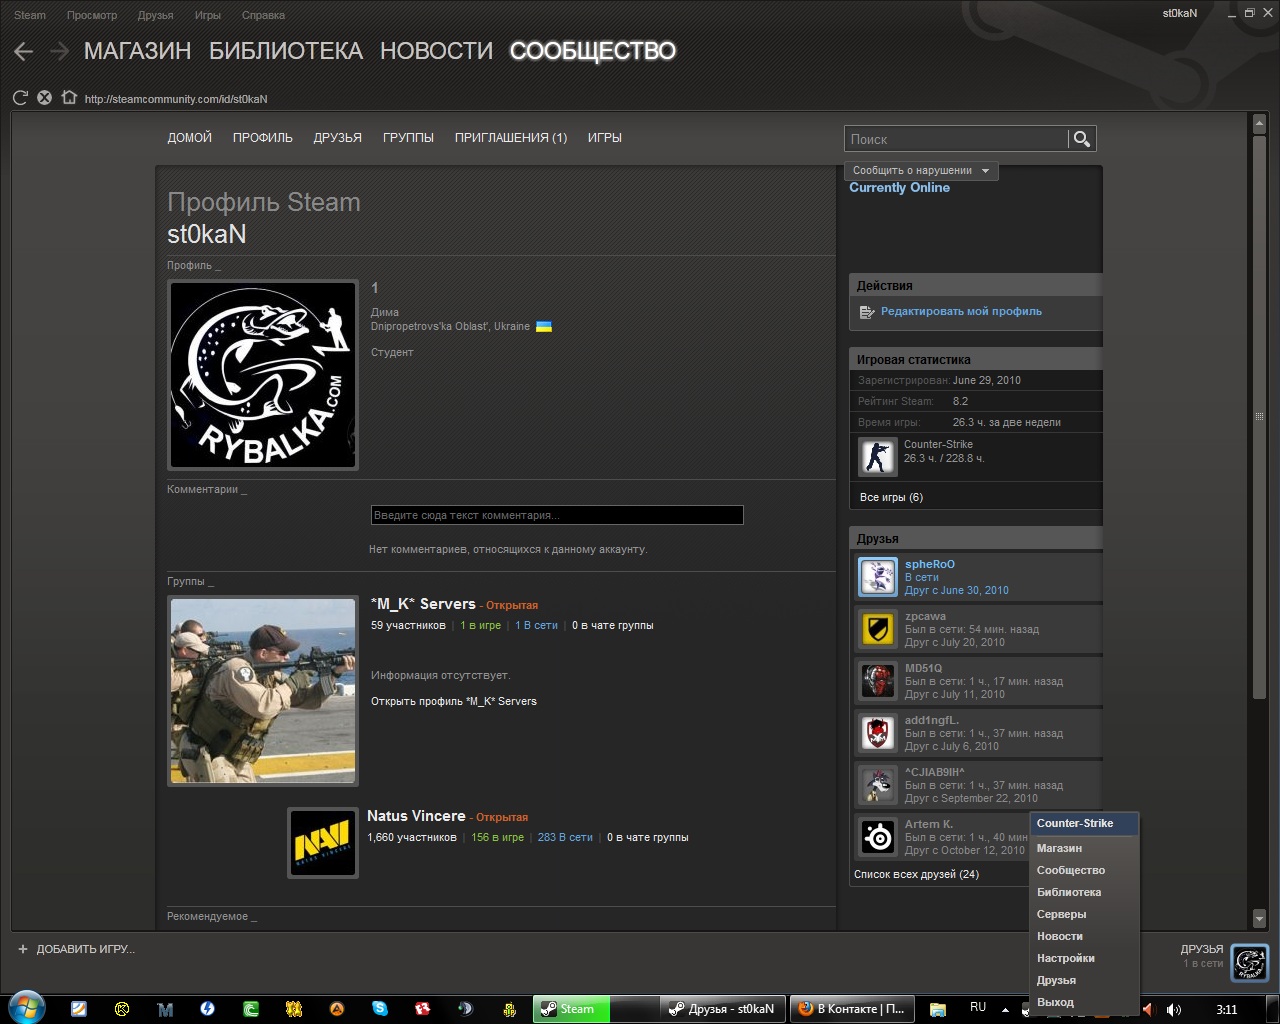This screenshot has width=1280, height=1024.
Task: Click ДОБАВИТЬ ИГРУ... at the bottom
Action: [x=85, y=949]
